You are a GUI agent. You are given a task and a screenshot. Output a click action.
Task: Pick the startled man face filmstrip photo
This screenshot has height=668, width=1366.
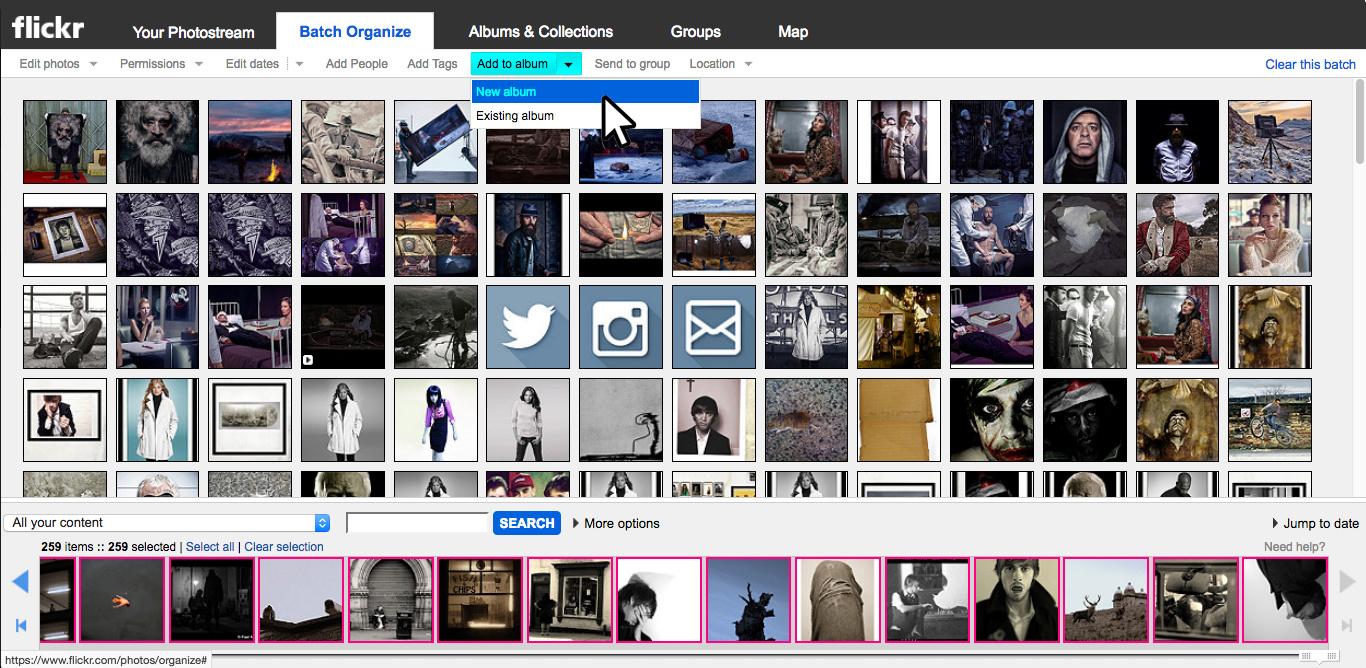[1016, 600]
